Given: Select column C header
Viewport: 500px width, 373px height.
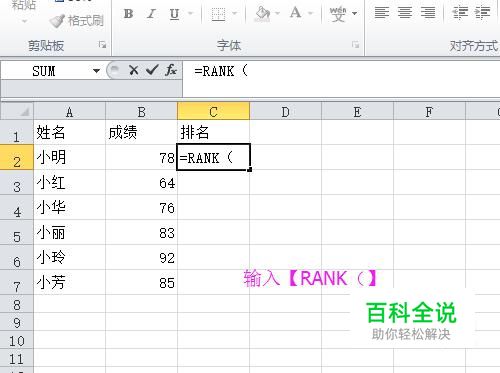Looking at the screenshot, I should click(x=213, y=111).
